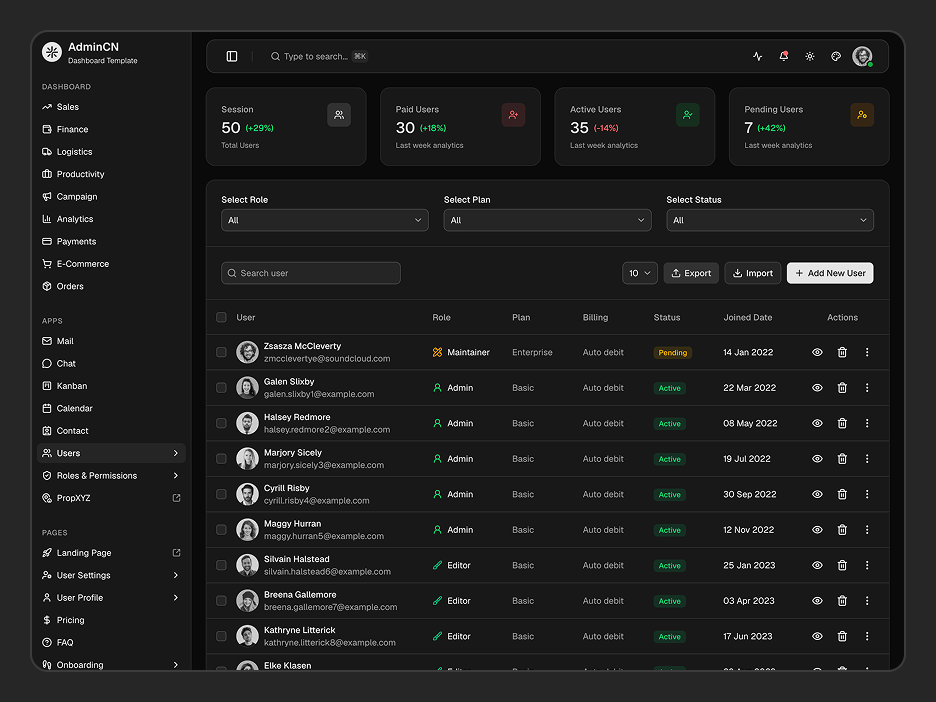
Task: Go to Sales dashboard
Action: (111, 107)
